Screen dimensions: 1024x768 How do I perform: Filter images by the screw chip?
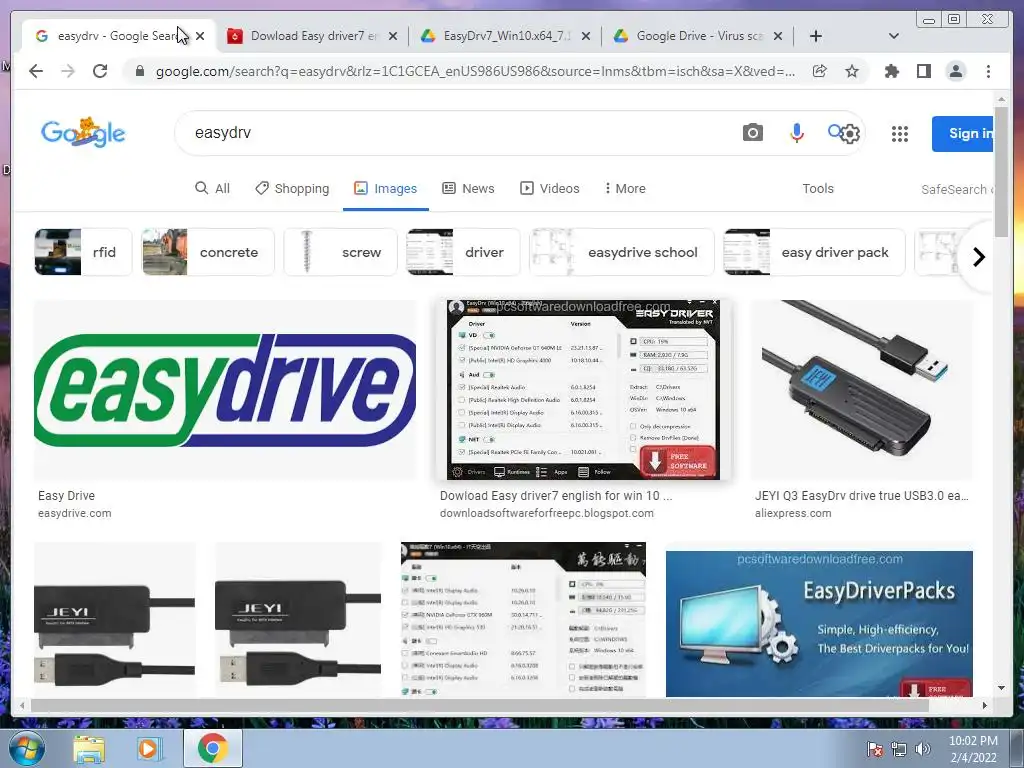pyautogui.click(x=340, y=252)
